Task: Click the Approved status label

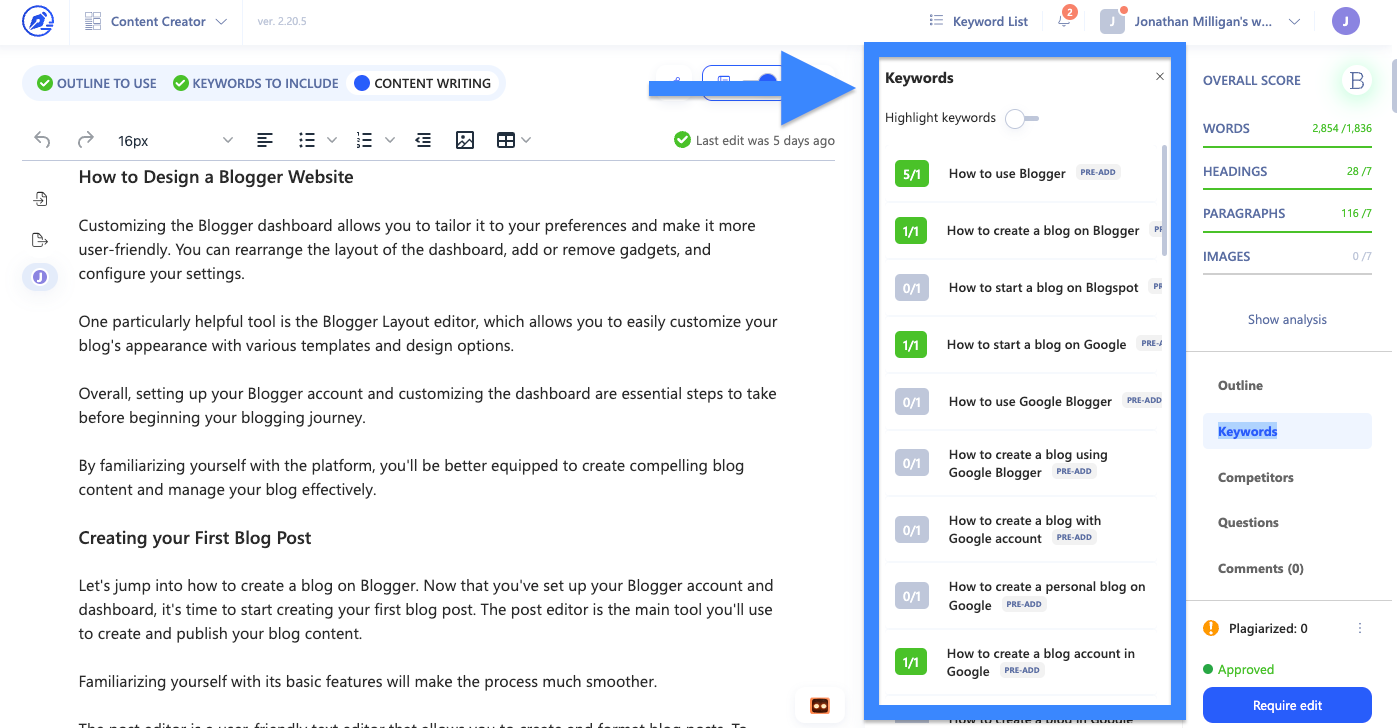Action: pyautogui.click(x=1245, y=670)
